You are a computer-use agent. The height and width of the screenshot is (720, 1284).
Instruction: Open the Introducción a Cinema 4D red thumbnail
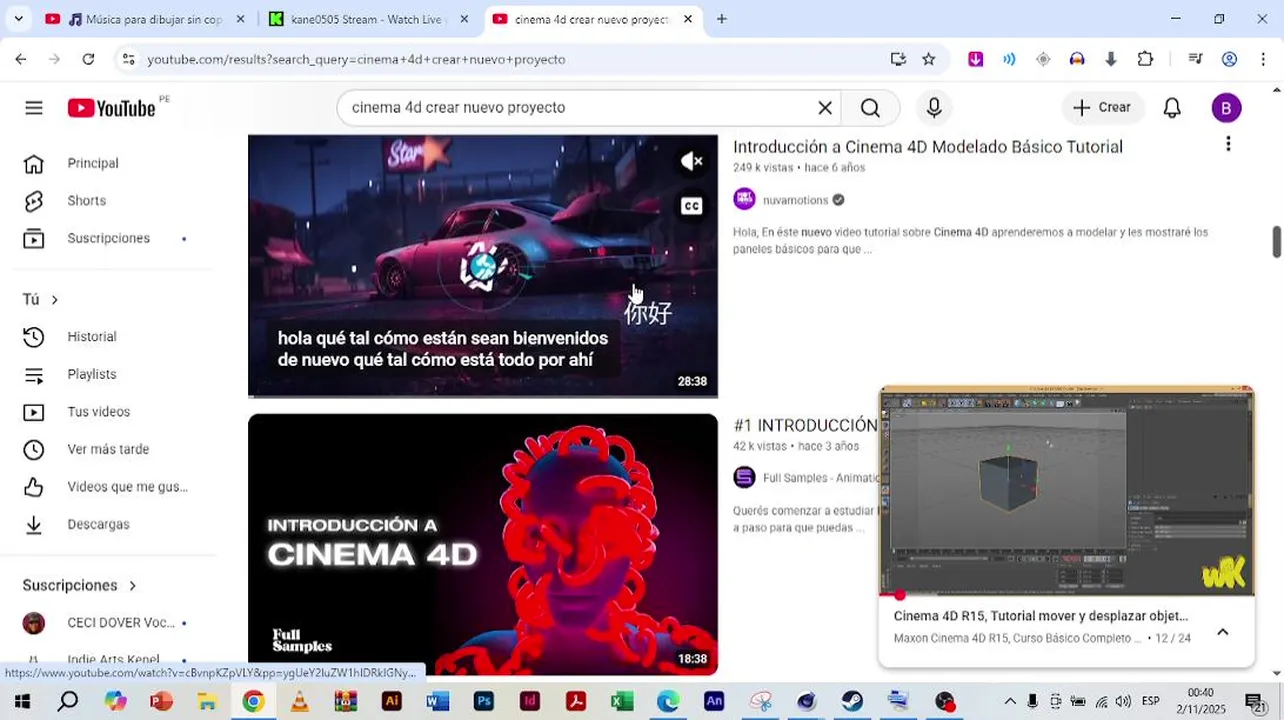pos(483,545)
